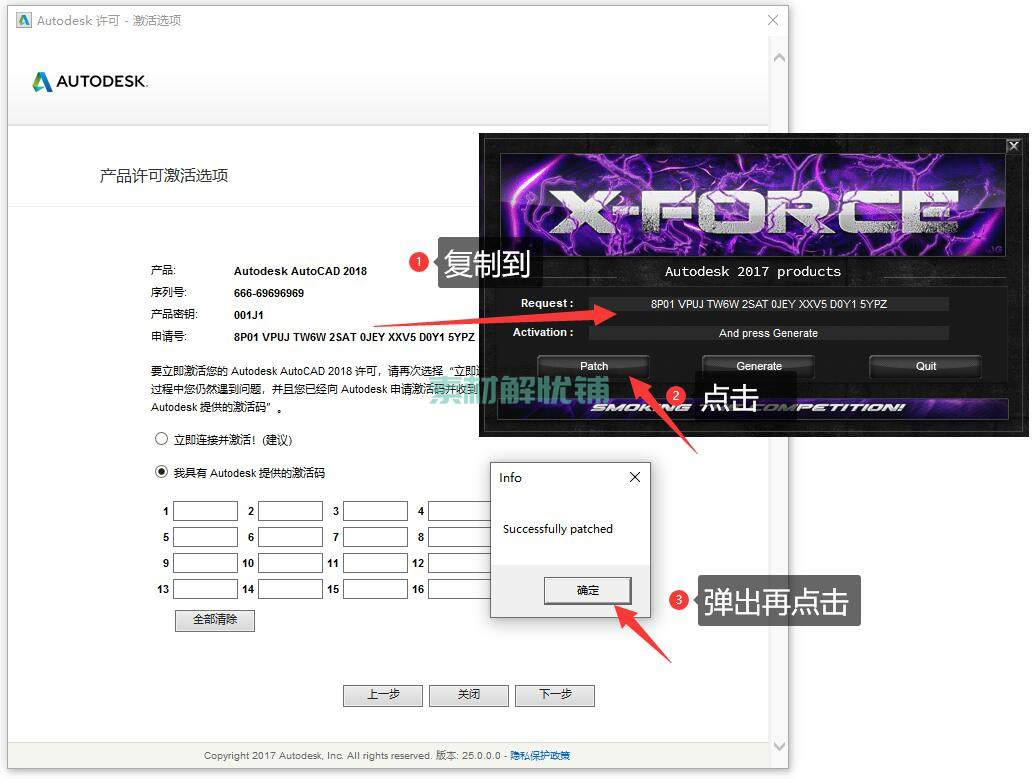Click the Successfully patched message
The width and height of the screenshot is (1035, 779).
tap(558, 529)
